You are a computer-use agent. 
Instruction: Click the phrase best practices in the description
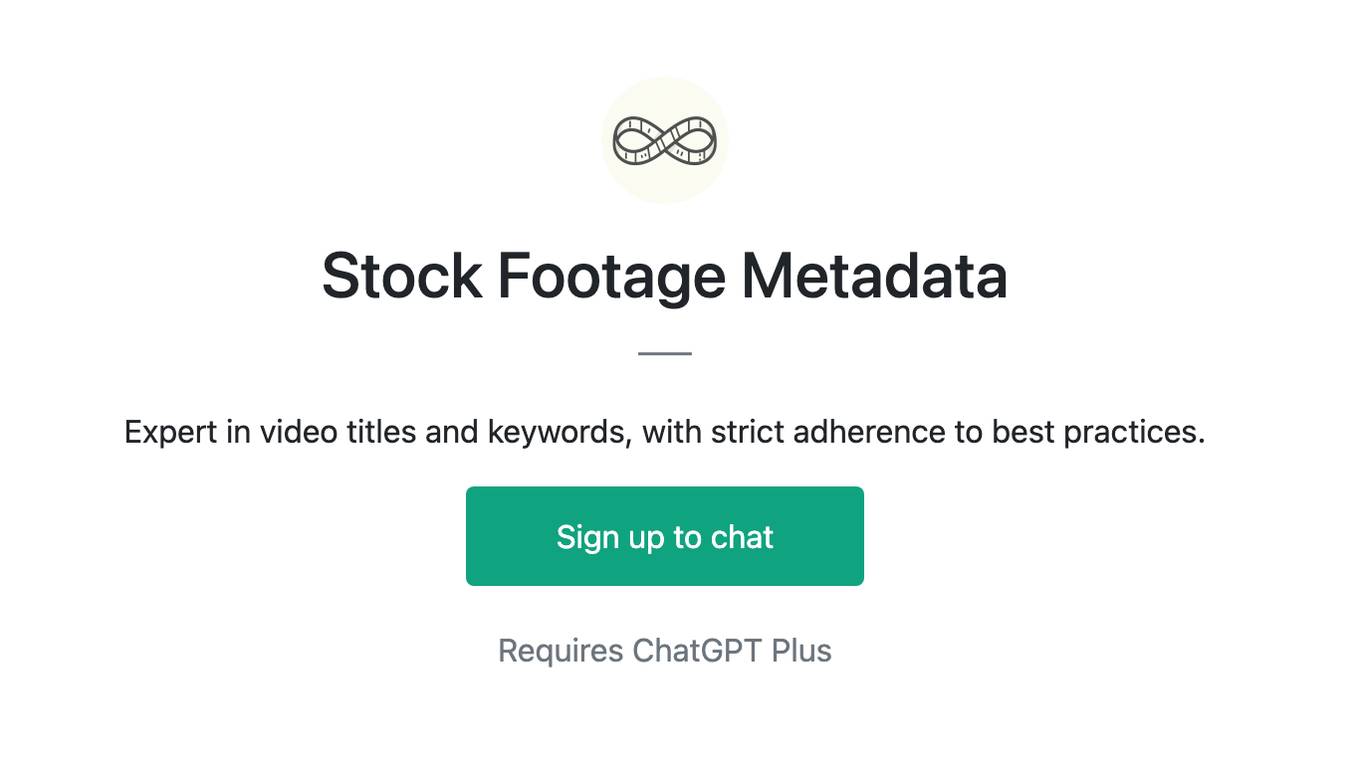[1098, 432]
